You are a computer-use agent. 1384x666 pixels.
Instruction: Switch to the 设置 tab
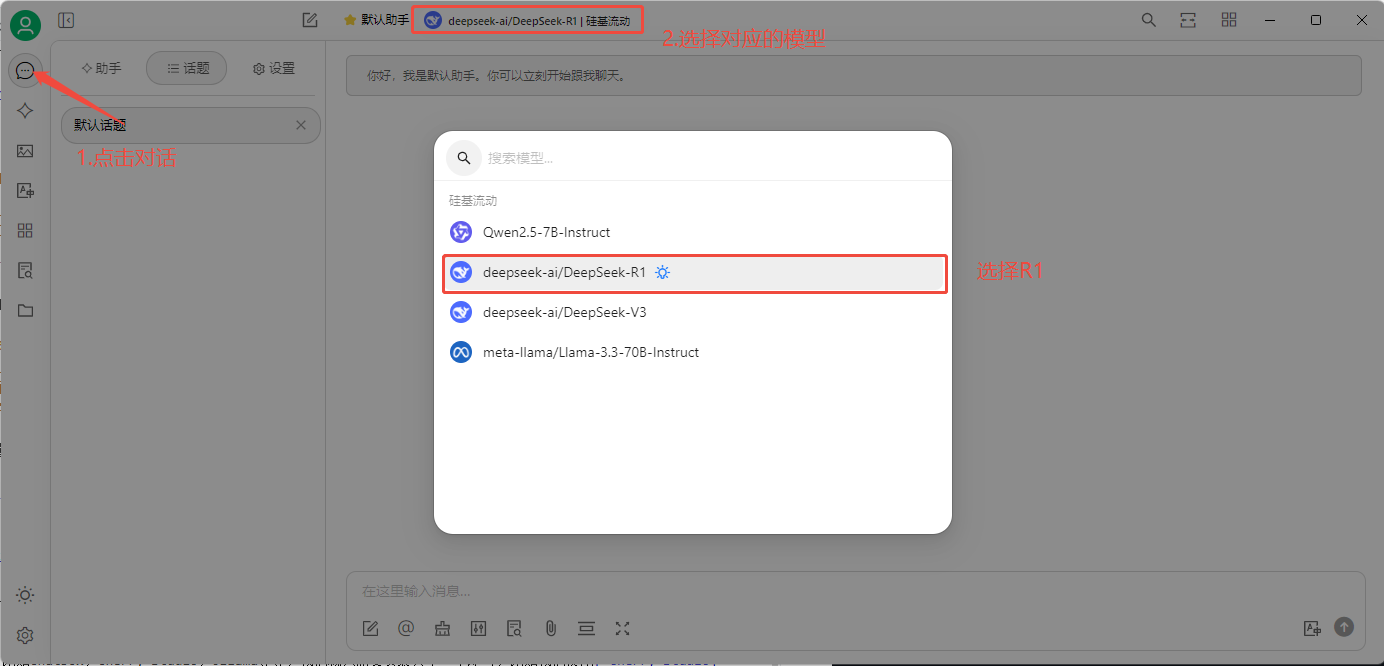[x=274, y=68]
